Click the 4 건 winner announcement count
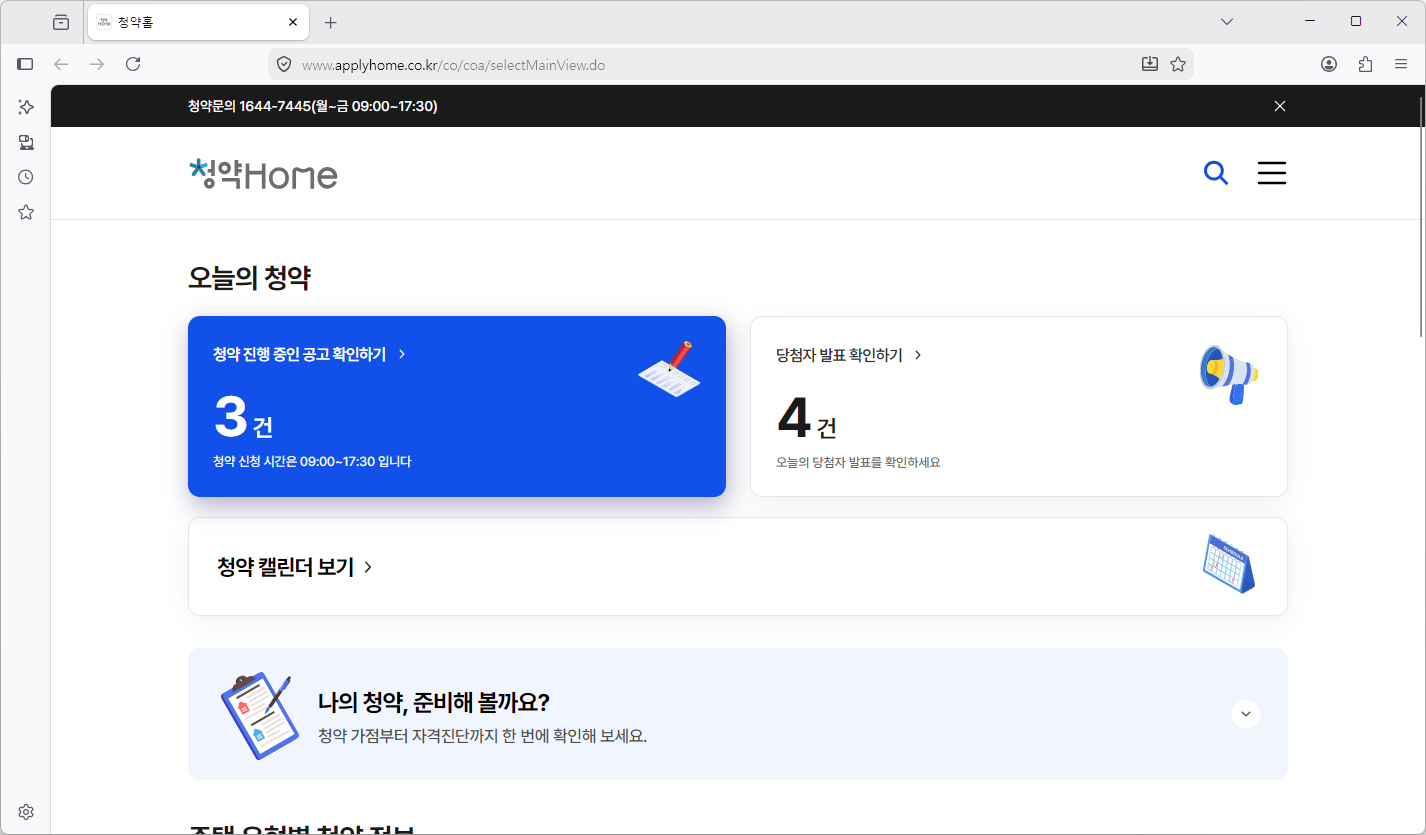 [806, 418]
